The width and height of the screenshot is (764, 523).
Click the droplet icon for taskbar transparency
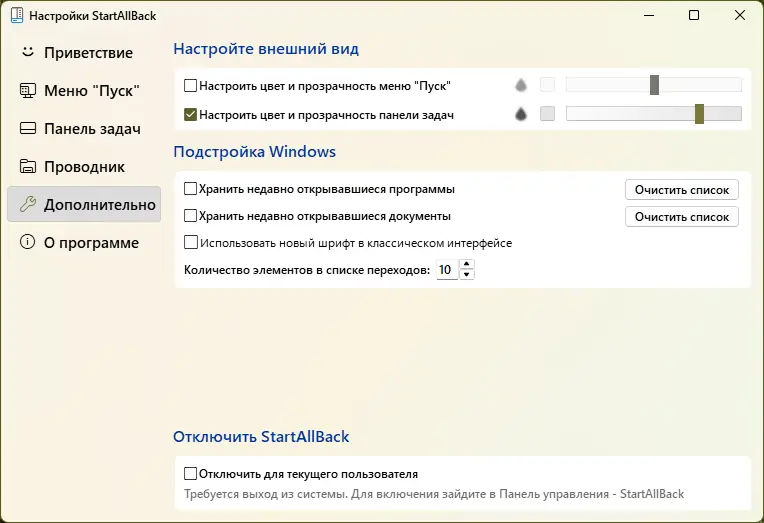521,115
